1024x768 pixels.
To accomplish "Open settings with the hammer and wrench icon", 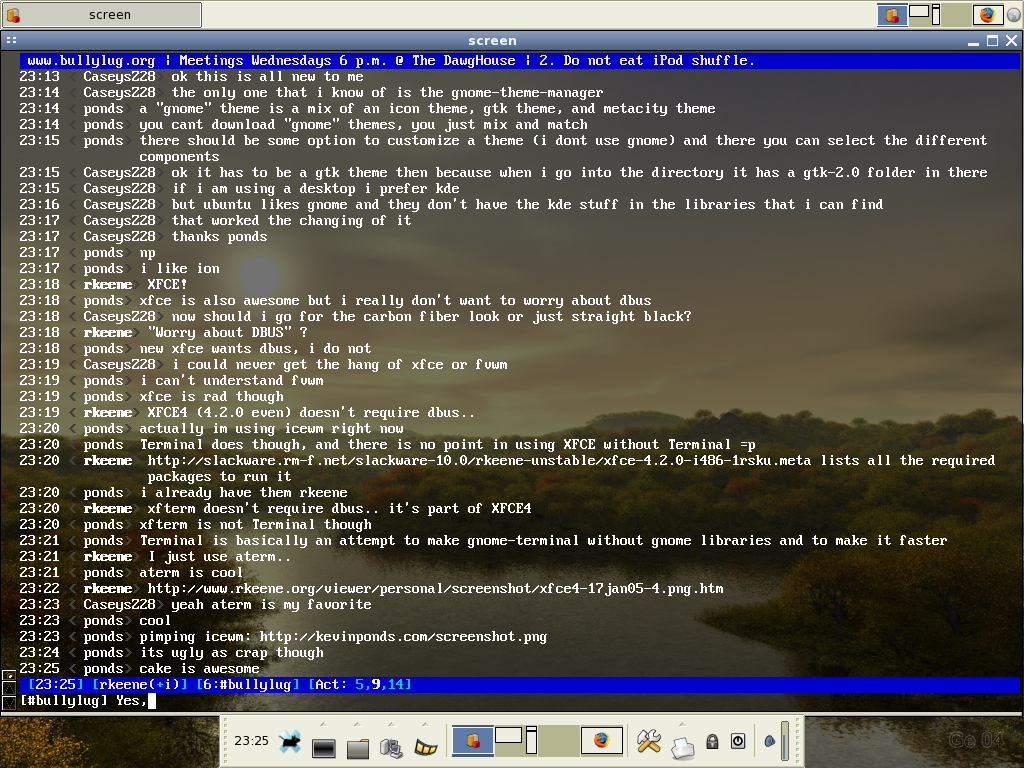I will 648,741.
